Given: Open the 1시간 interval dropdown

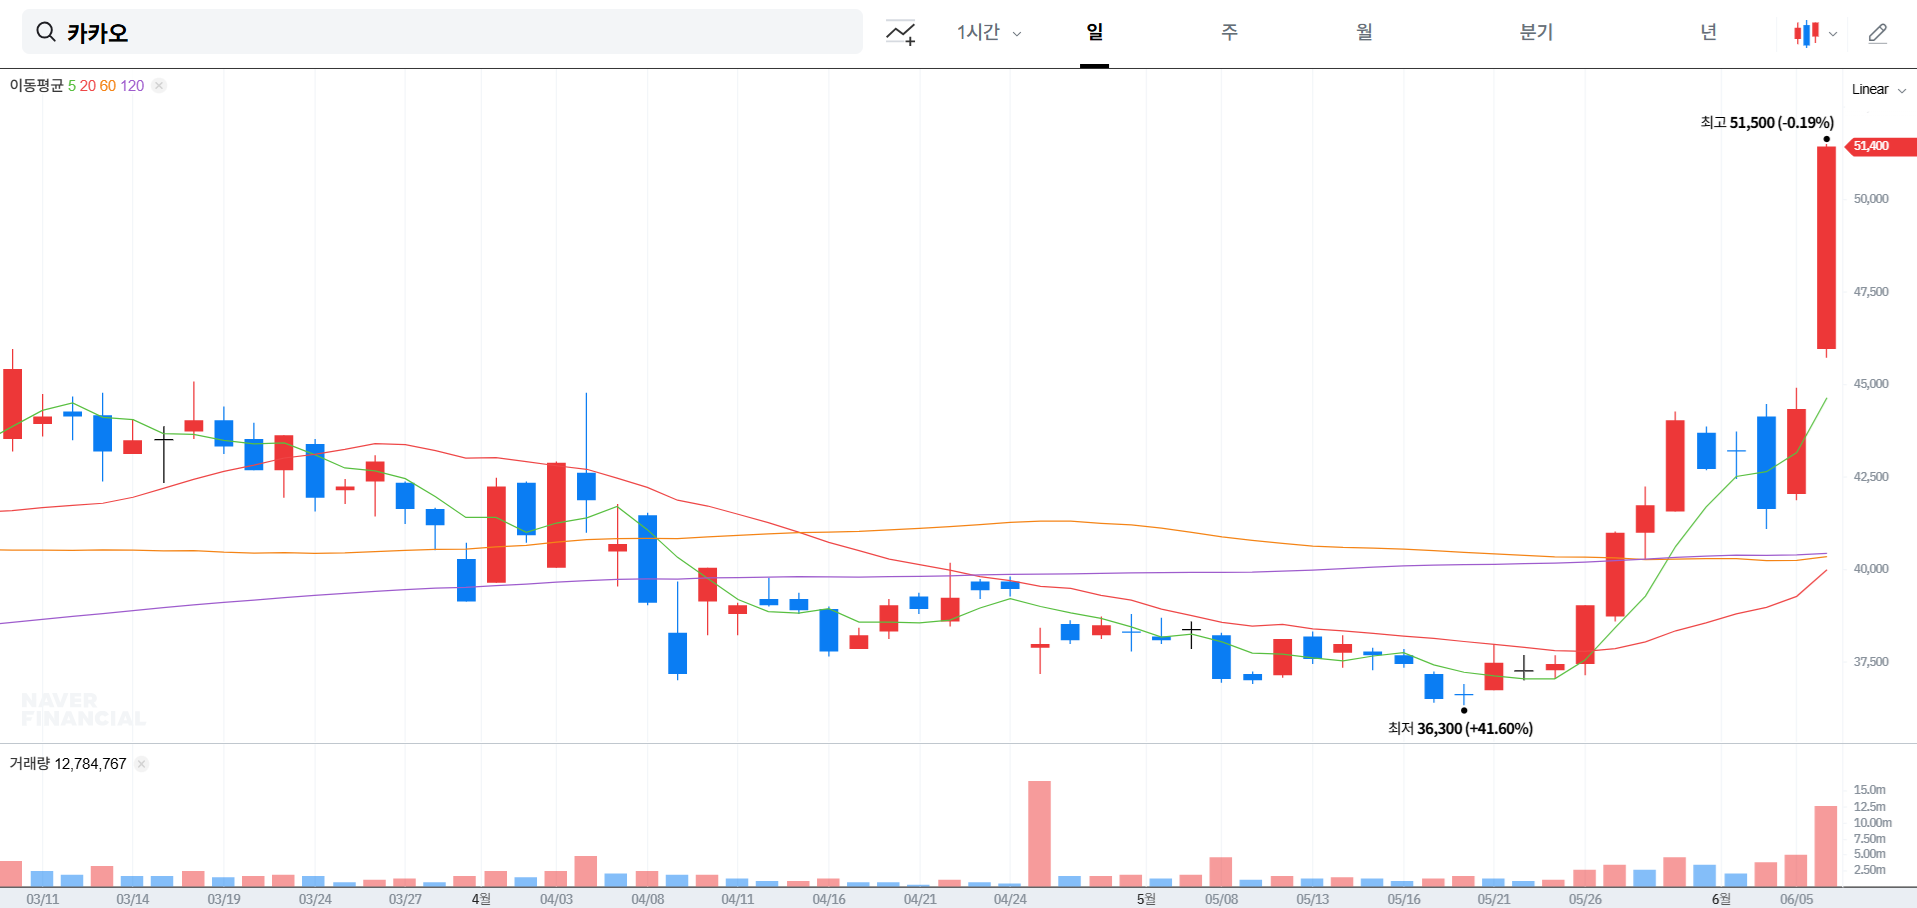Looking at the screenshot, I should [x=989, y=32].
